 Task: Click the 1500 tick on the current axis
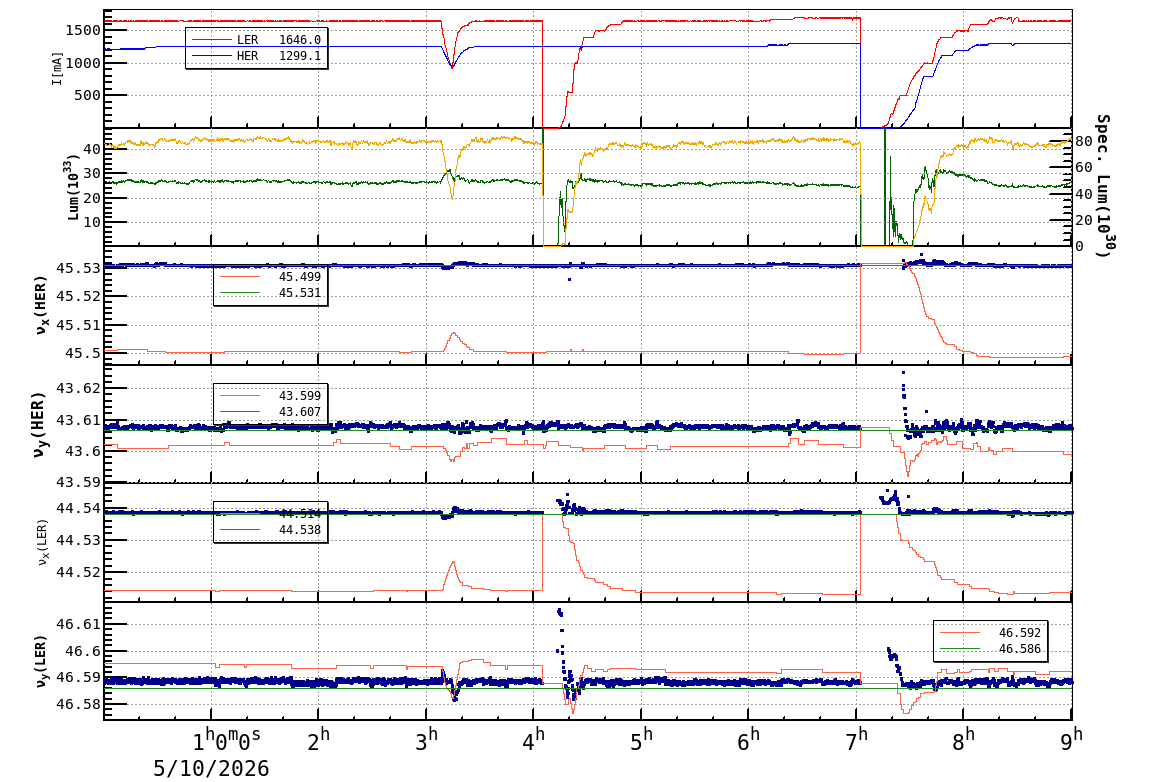pos(82,30)
